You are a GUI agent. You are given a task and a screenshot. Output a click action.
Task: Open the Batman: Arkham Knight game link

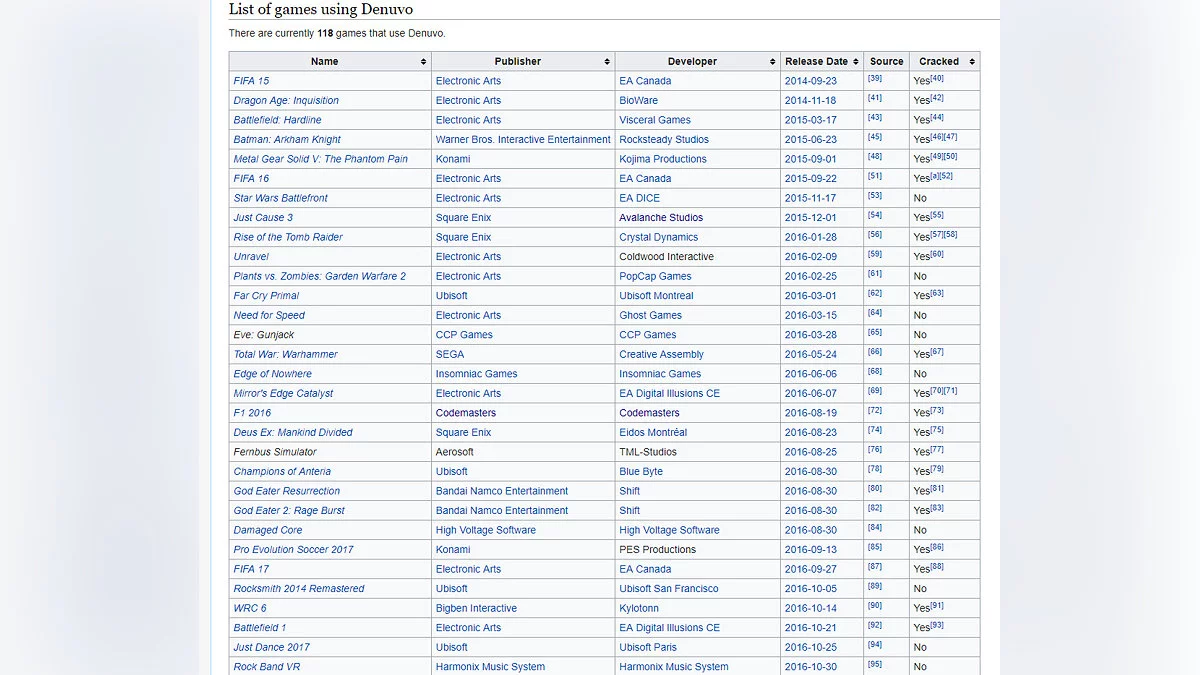tap(287, 140)
